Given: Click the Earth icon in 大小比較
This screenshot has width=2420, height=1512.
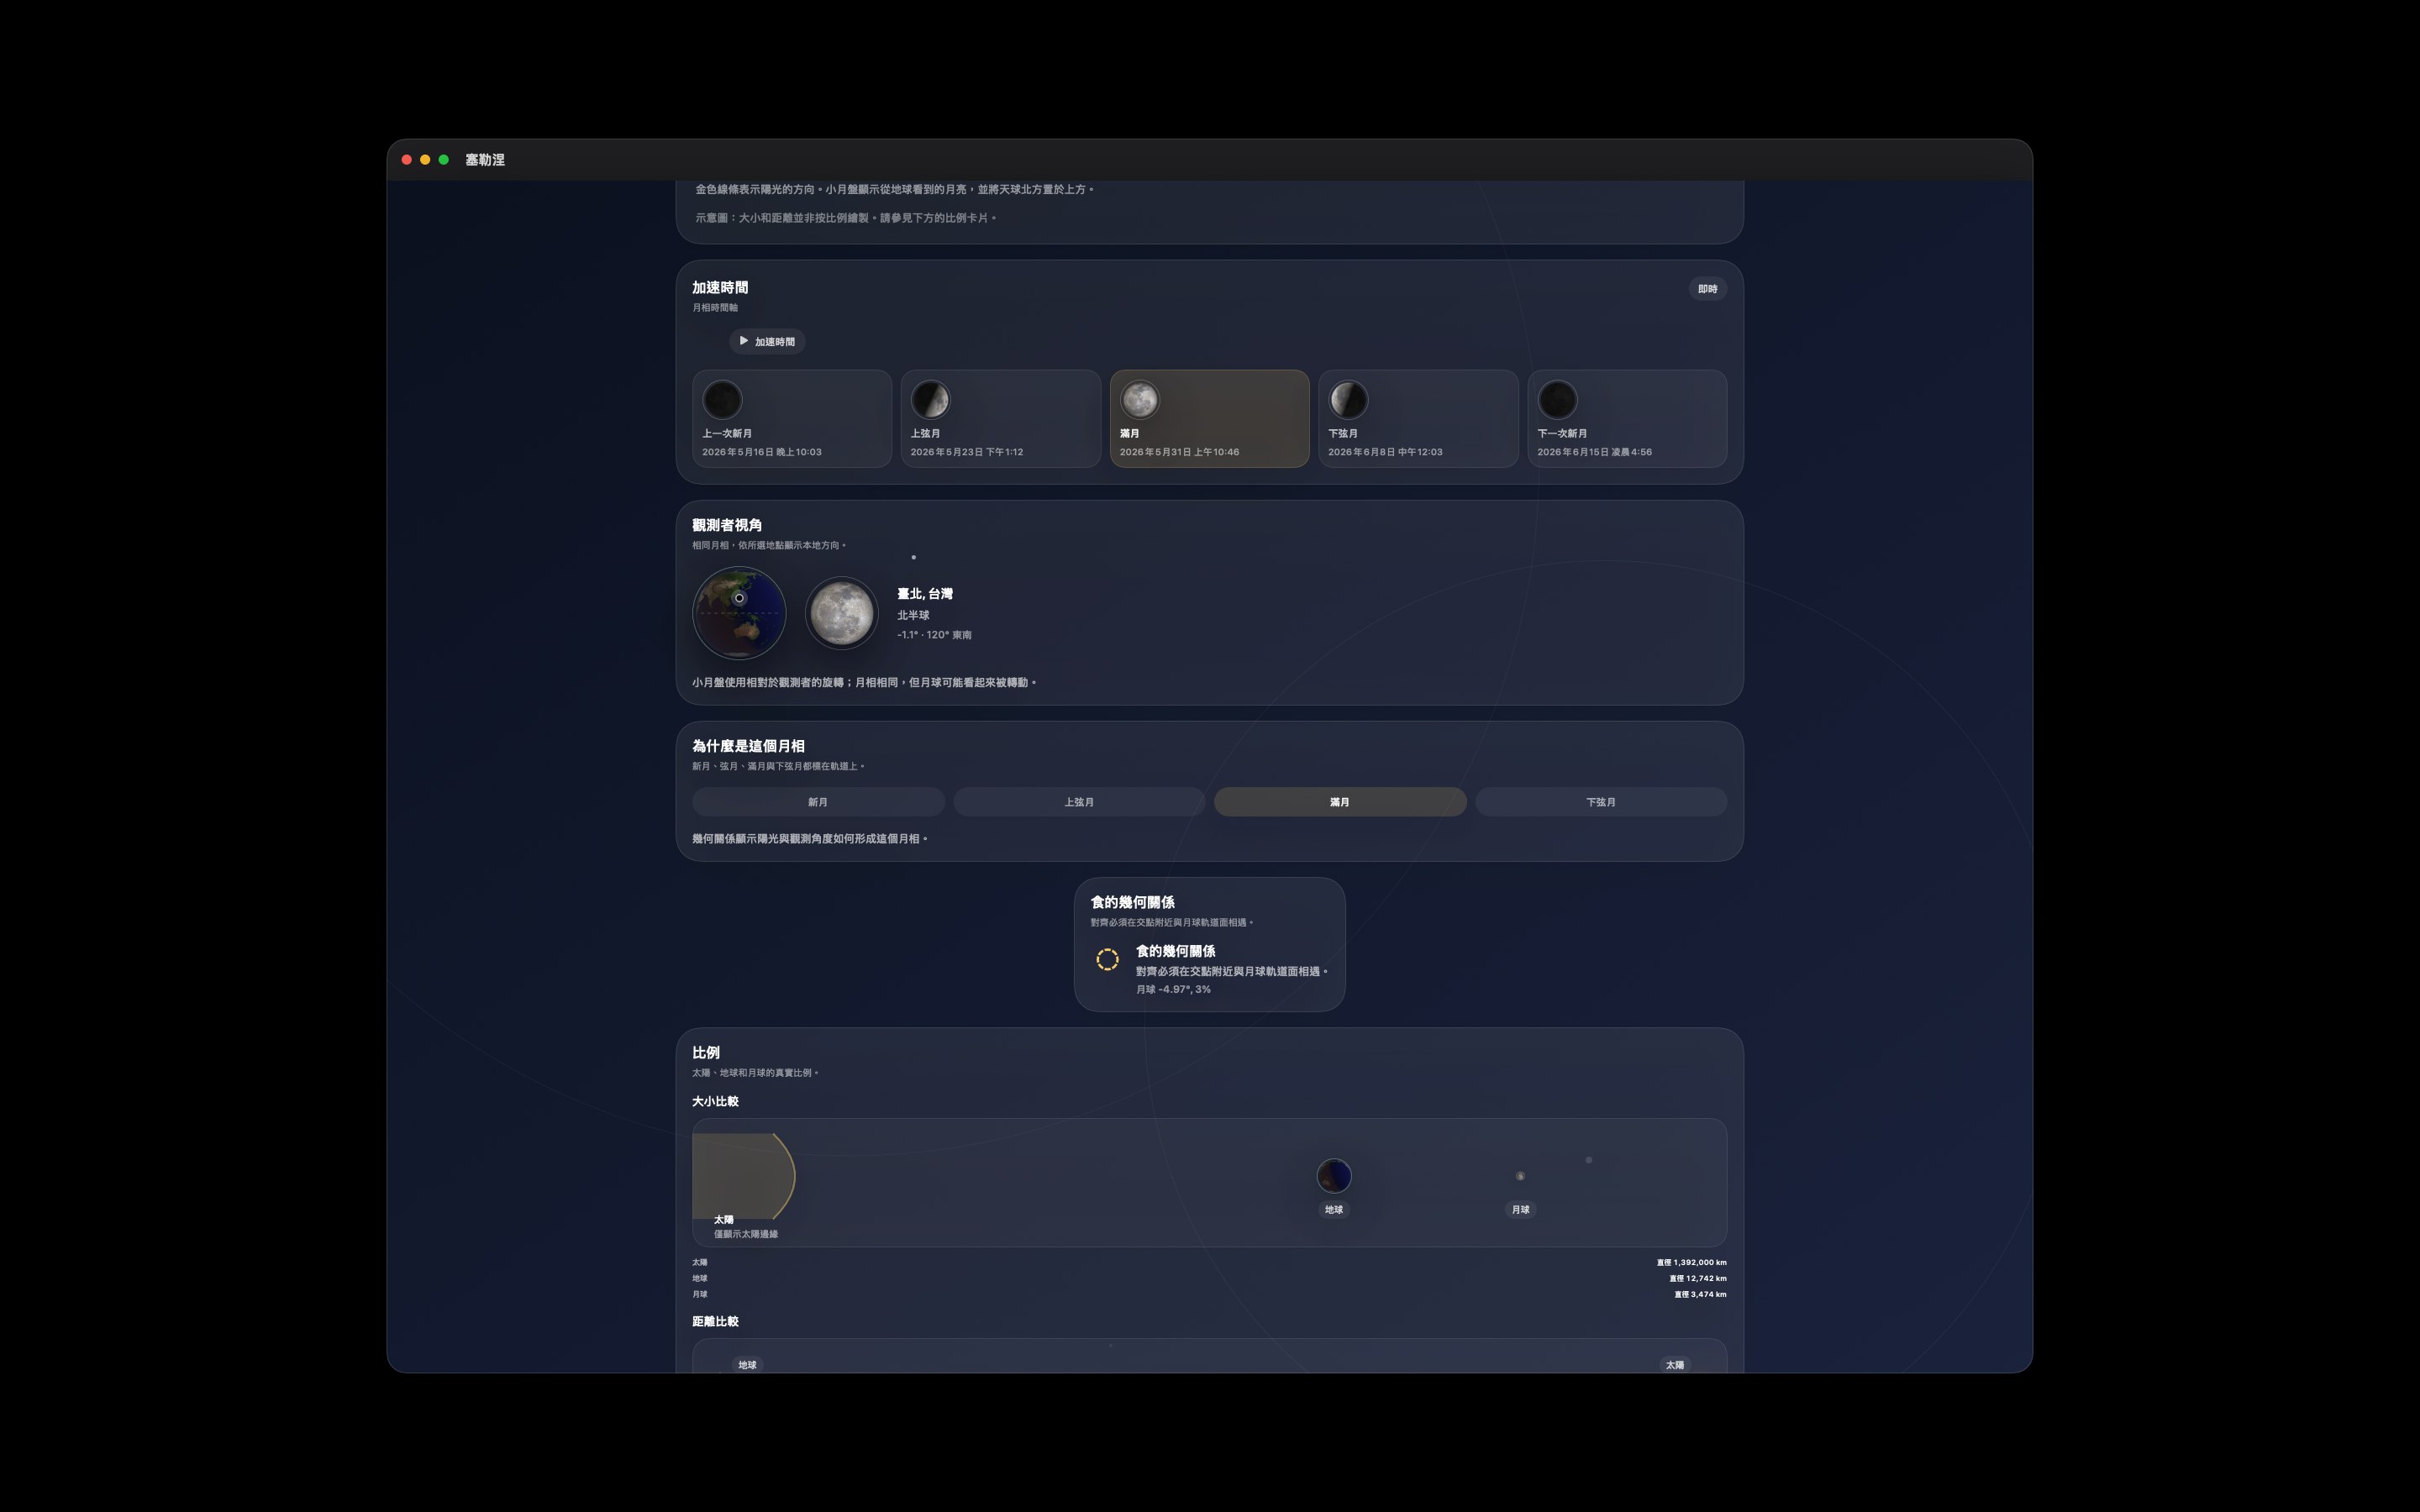Looking at the screenshot, I should tap(1334, 1176).
